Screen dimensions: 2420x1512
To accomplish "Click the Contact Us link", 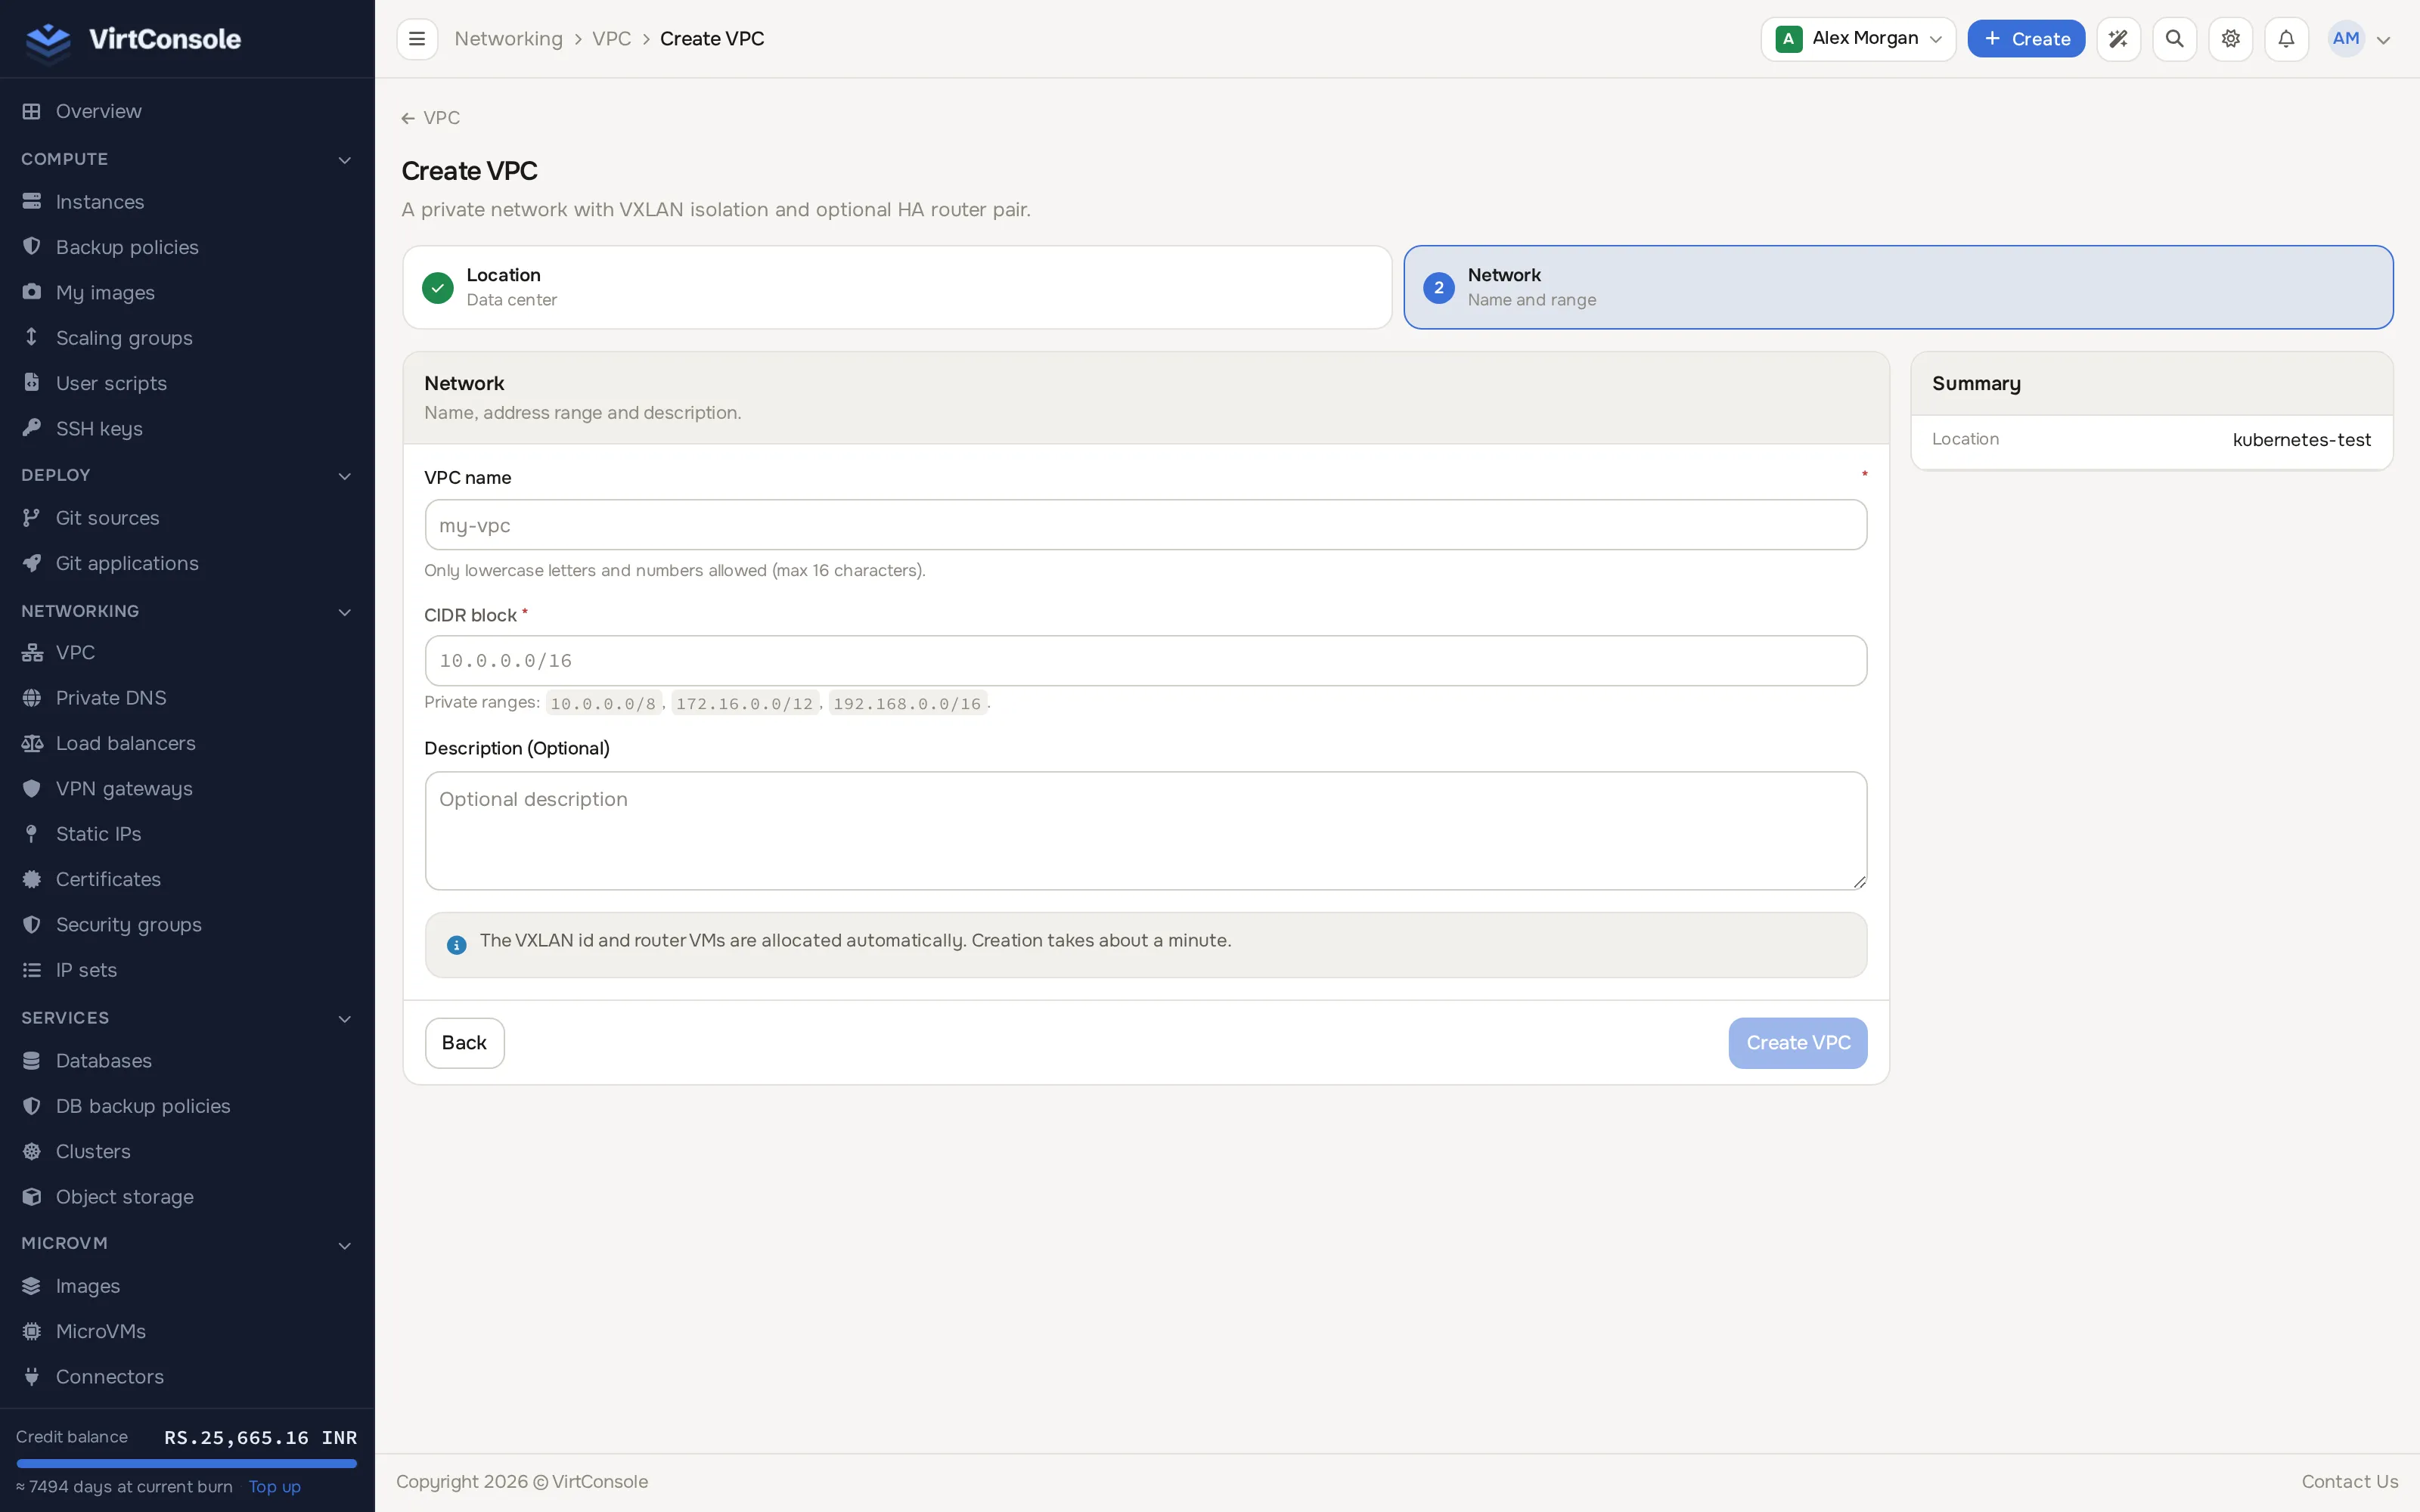I will click(2349, 1482).
